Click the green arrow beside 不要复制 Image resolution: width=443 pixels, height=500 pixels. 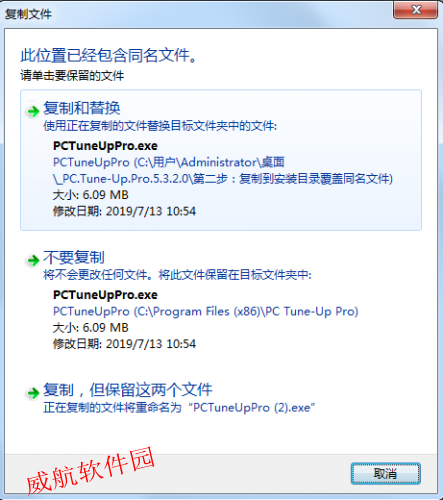[x=33, y=260]
